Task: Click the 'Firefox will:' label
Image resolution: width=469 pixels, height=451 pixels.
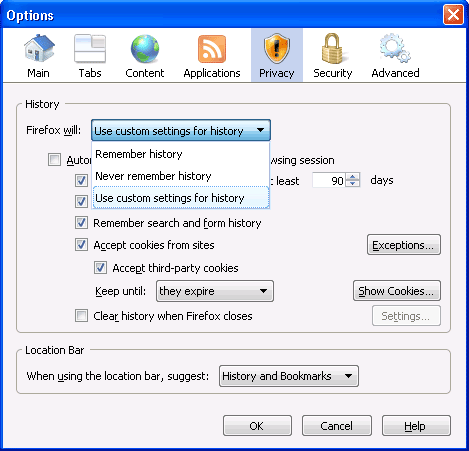Action: point(54,130)
